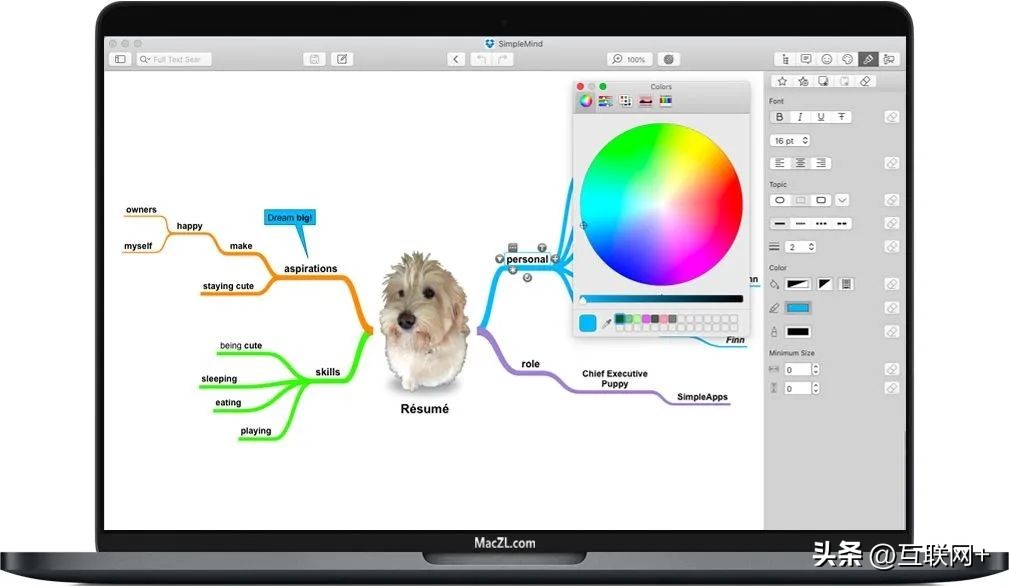The width and height of the screenshot is (1009, 586).
Task: Open the black text color swatch
Action: pyautogui.click(x=798, y=332)
